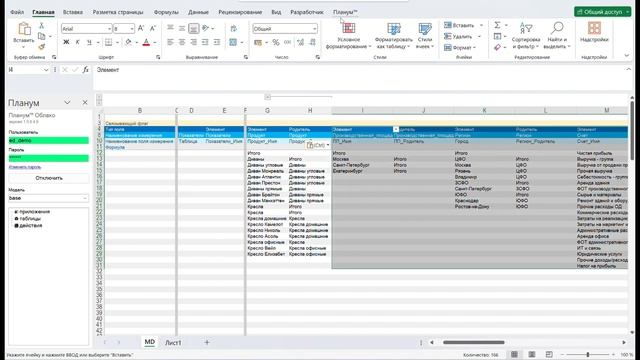
Task: Click the Clear eraser icon
Action: (497, 47)
